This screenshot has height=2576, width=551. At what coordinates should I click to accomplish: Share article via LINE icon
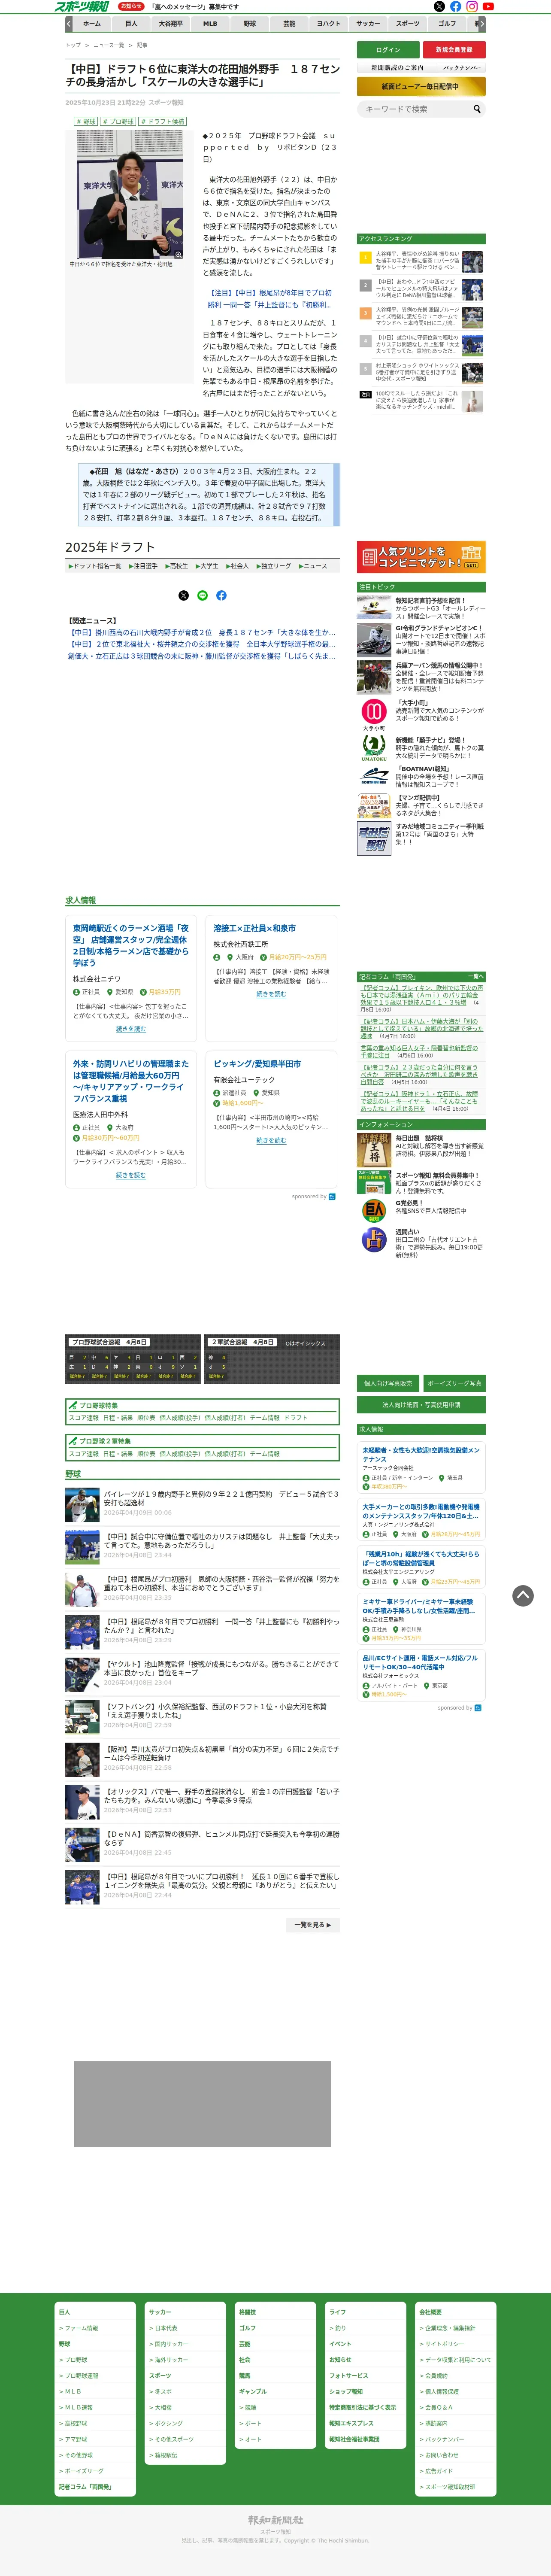[202, 595]
